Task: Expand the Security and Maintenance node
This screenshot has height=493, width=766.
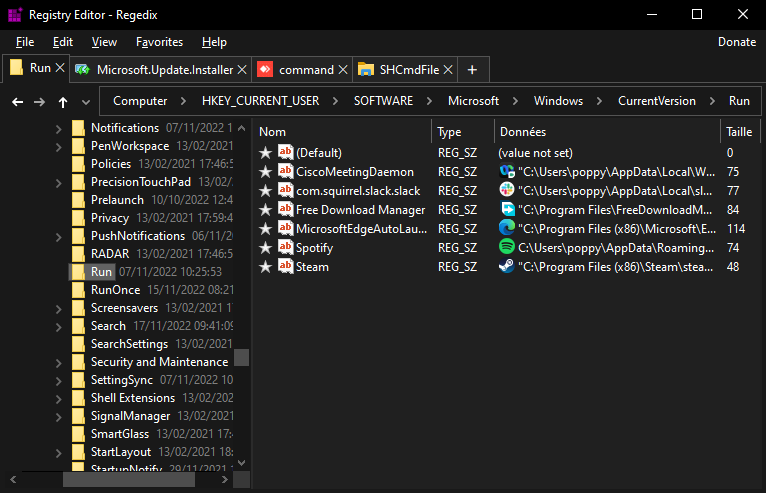Action: click(x=59, y=363)
